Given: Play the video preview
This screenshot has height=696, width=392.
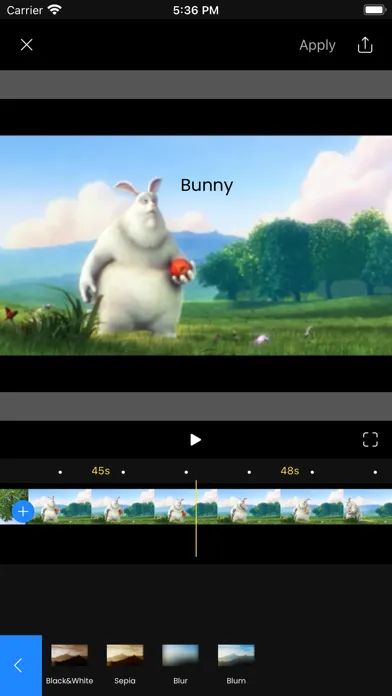Looking at the screenshot, I should tap(195, 439).
